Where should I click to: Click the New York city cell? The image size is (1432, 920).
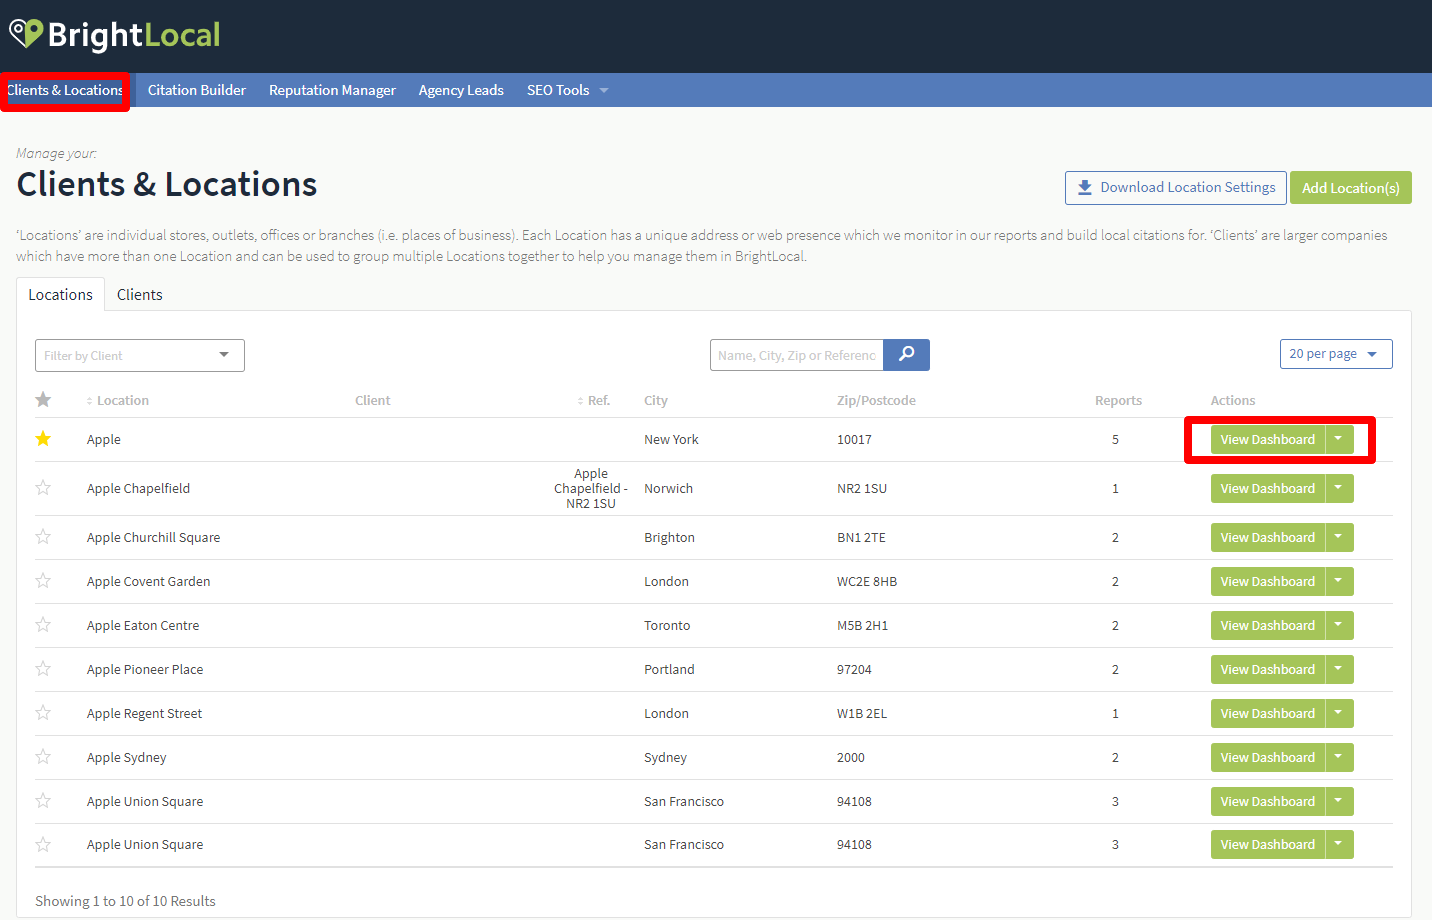pos(671,439)
